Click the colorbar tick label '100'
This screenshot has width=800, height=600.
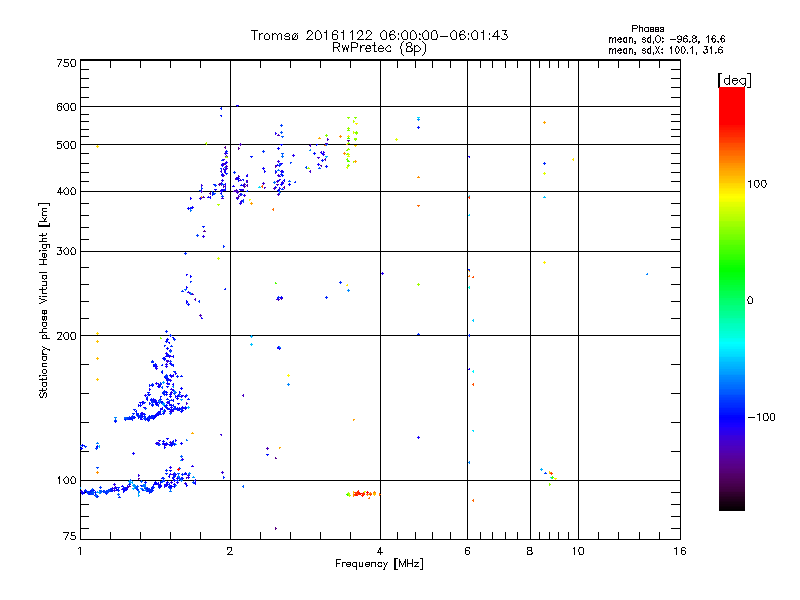(x=757, y=184)
